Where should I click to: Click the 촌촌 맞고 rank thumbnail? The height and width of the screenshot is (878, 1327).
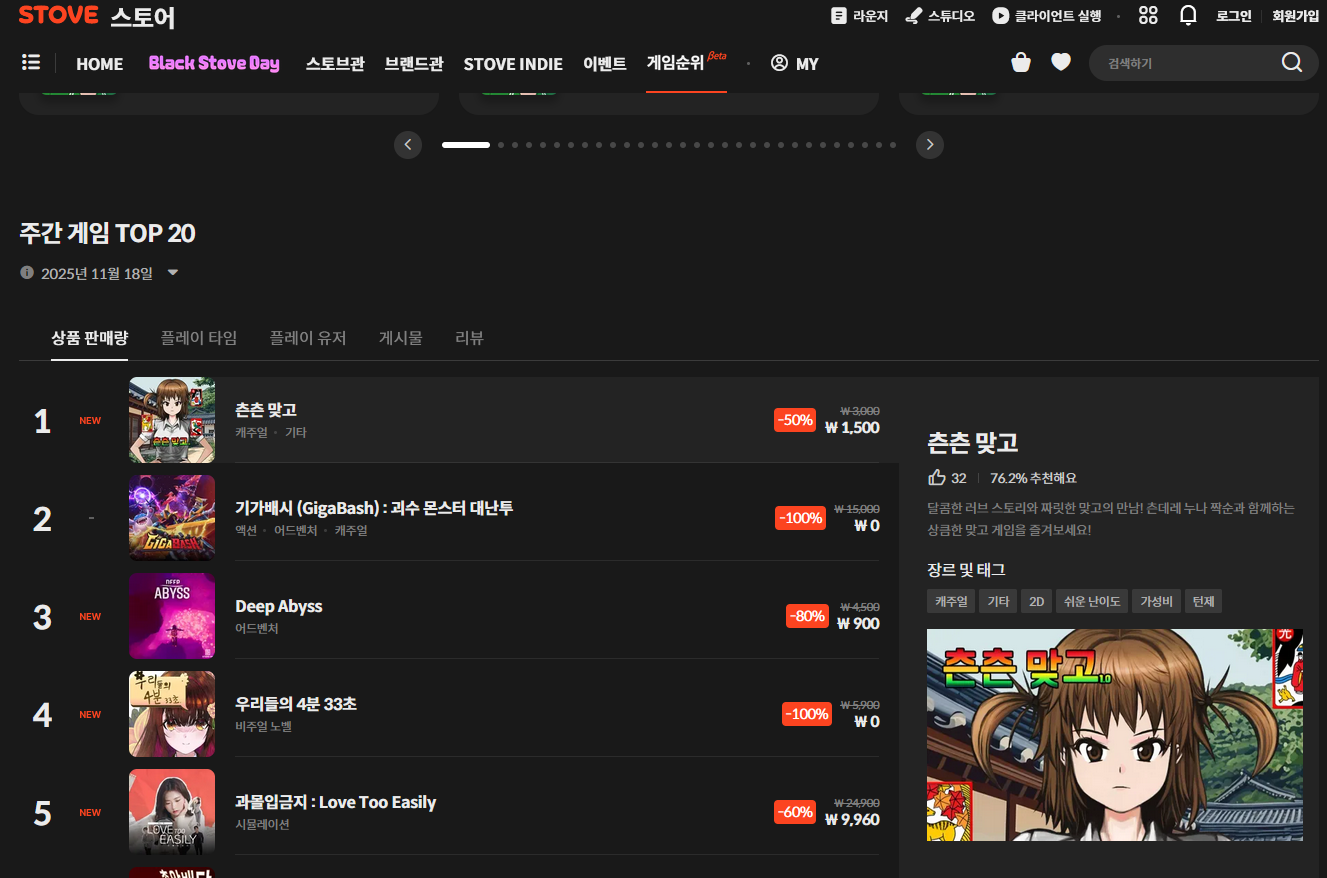[172, 420]
